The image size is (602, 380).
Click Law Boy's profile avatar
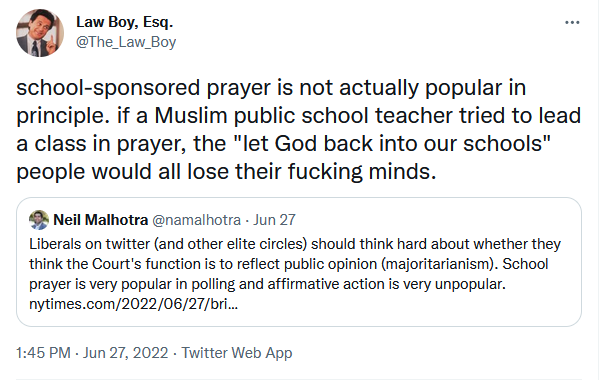pos(40,33)
